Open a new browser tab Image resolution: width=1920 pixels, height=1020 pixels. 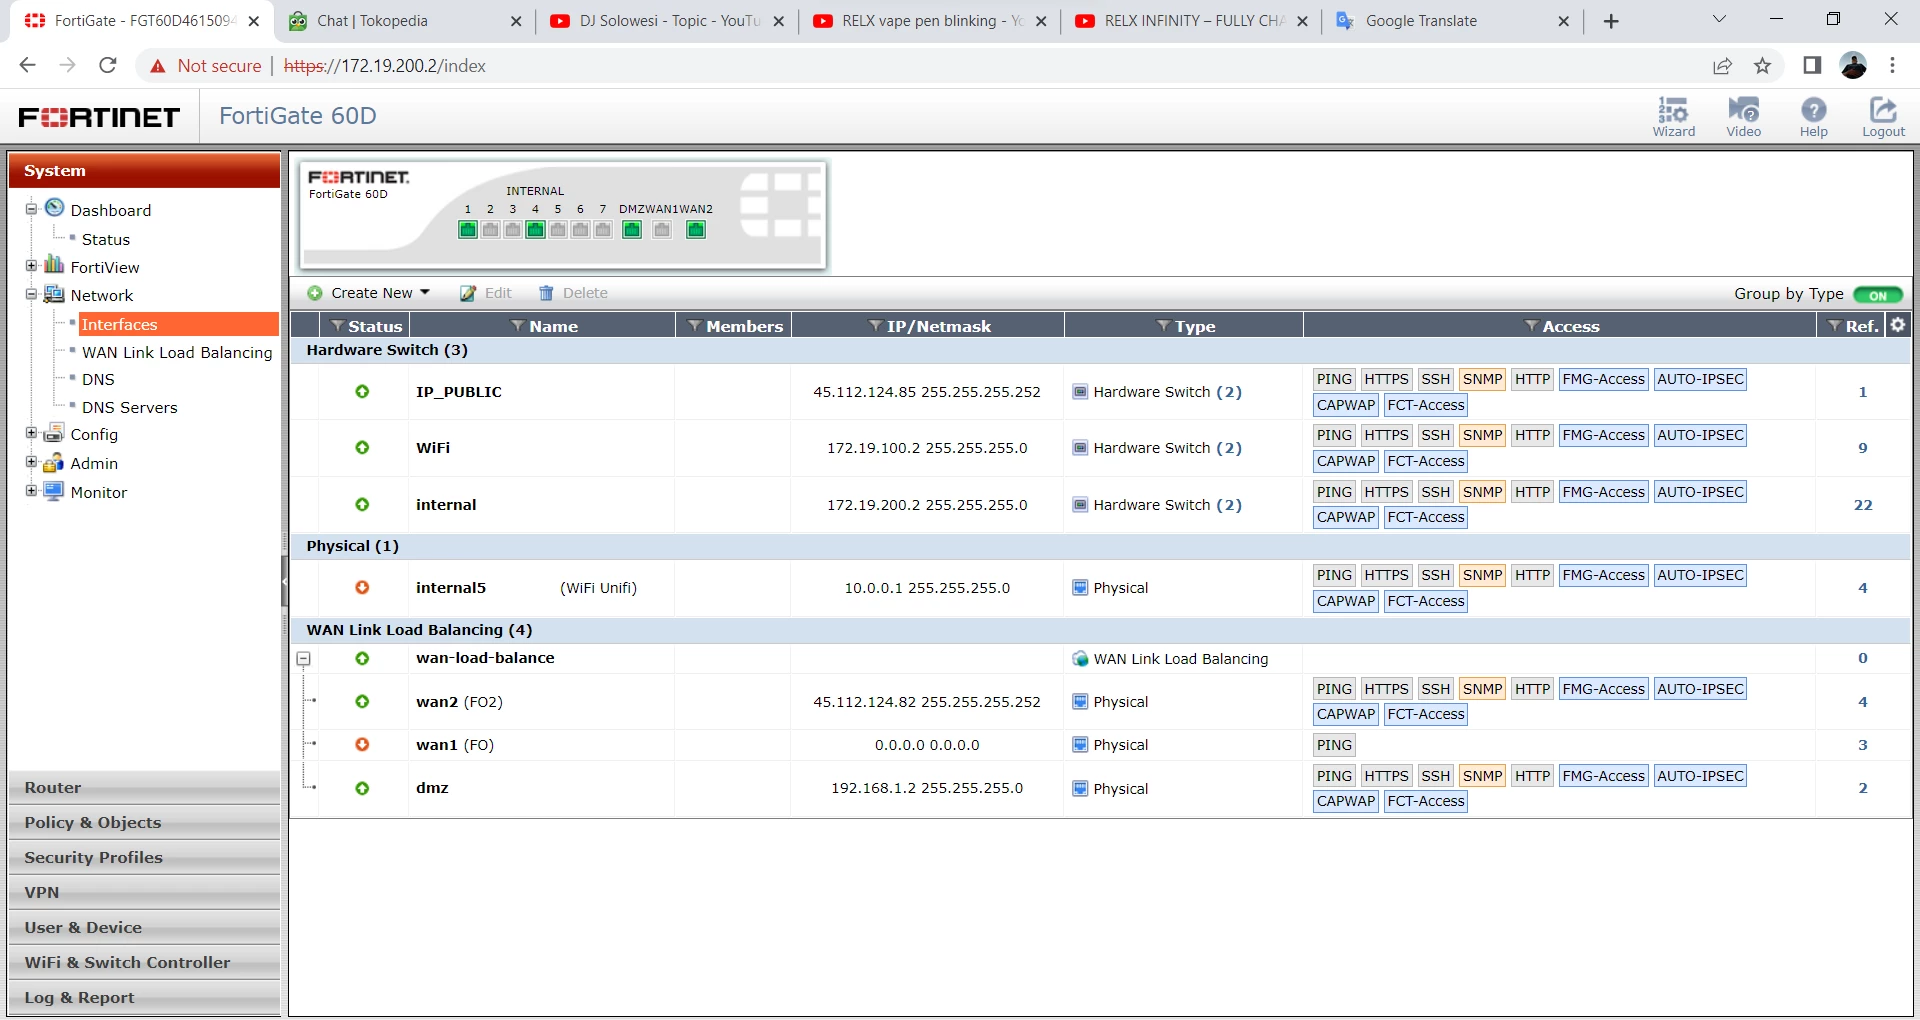coord(1611,21)
